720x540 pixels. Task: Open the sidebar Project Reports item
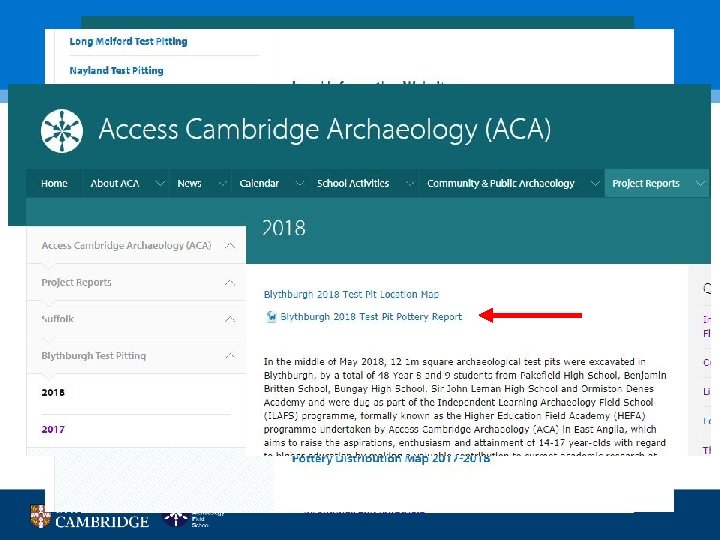[x=76, y=282]
